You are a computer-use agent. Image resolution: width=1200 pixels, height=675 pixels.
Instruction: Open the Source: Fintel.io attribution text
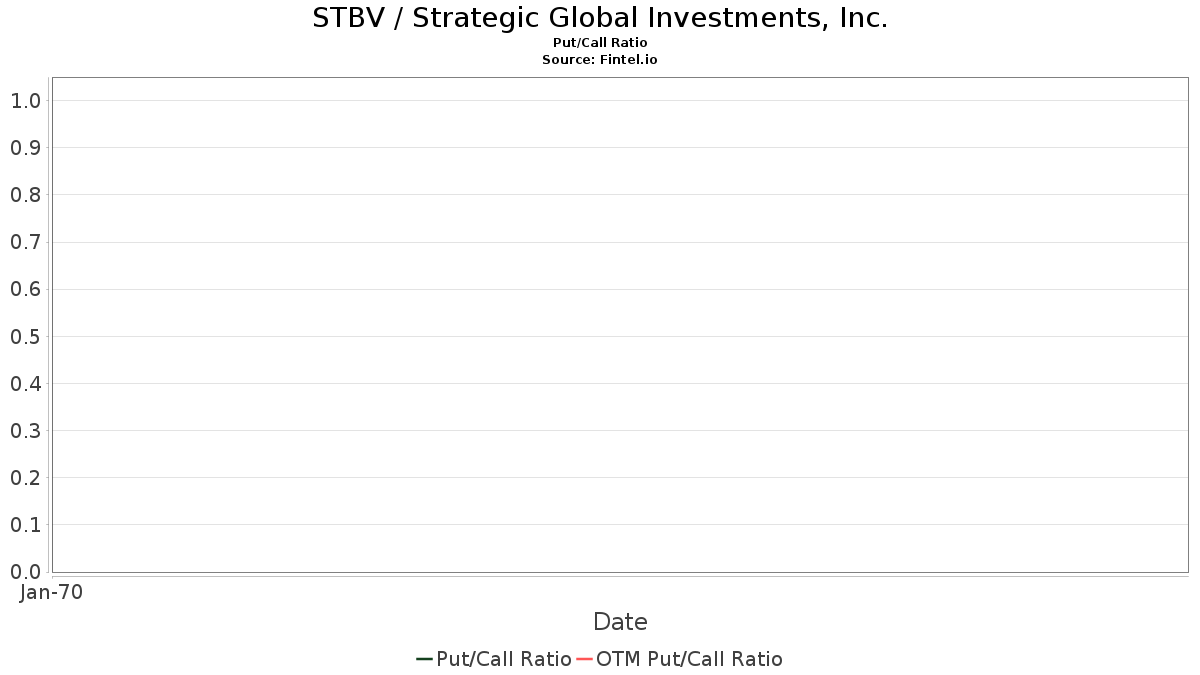pos(600,60)
